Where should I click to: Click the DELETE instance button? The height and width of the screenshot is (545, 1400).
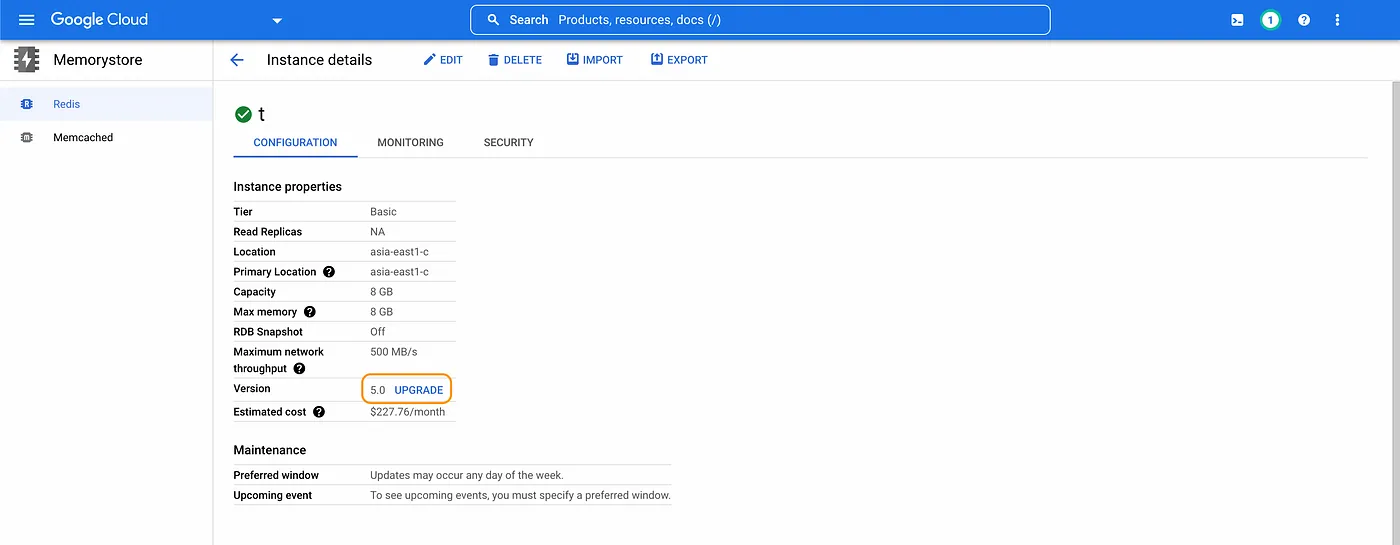[x=514, y=60]
